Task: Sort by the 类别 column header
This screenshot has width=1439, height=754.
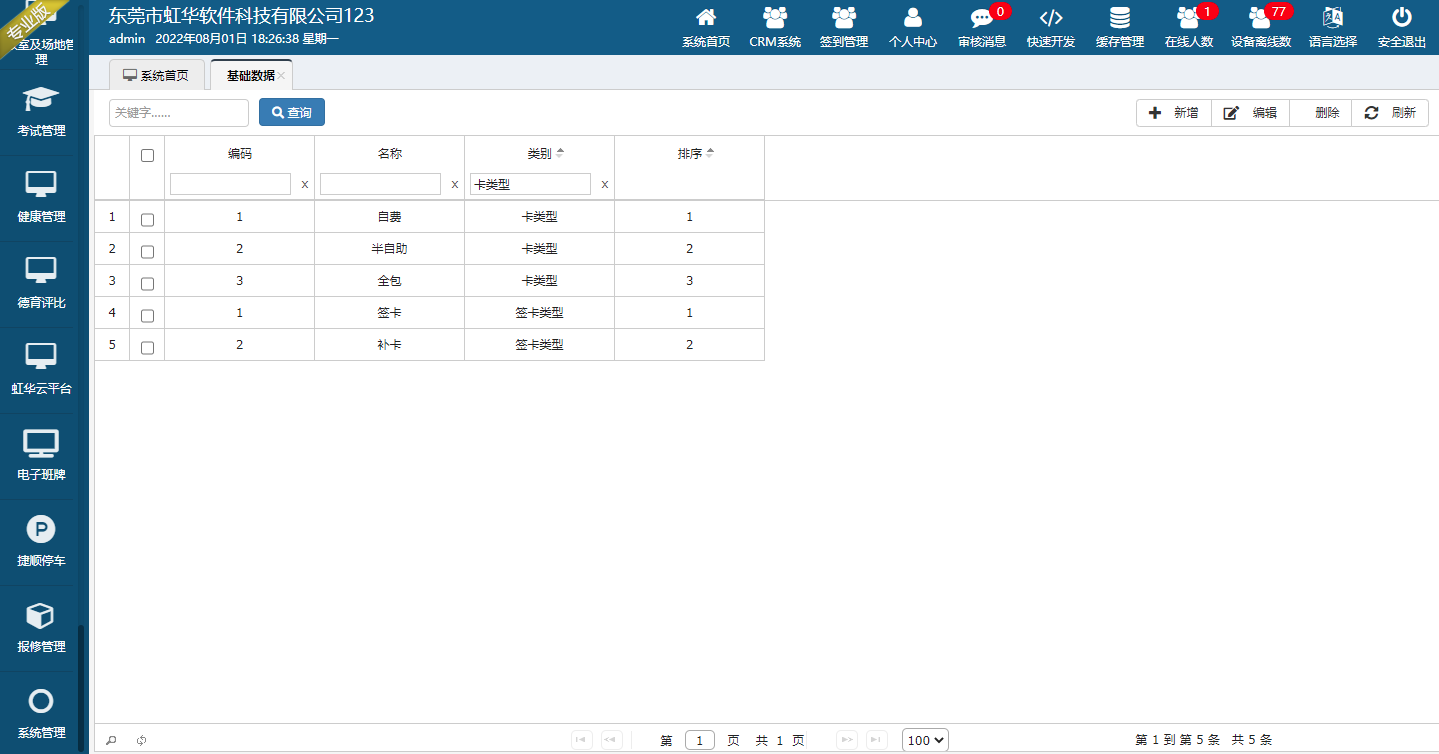Action: point(540,154)
